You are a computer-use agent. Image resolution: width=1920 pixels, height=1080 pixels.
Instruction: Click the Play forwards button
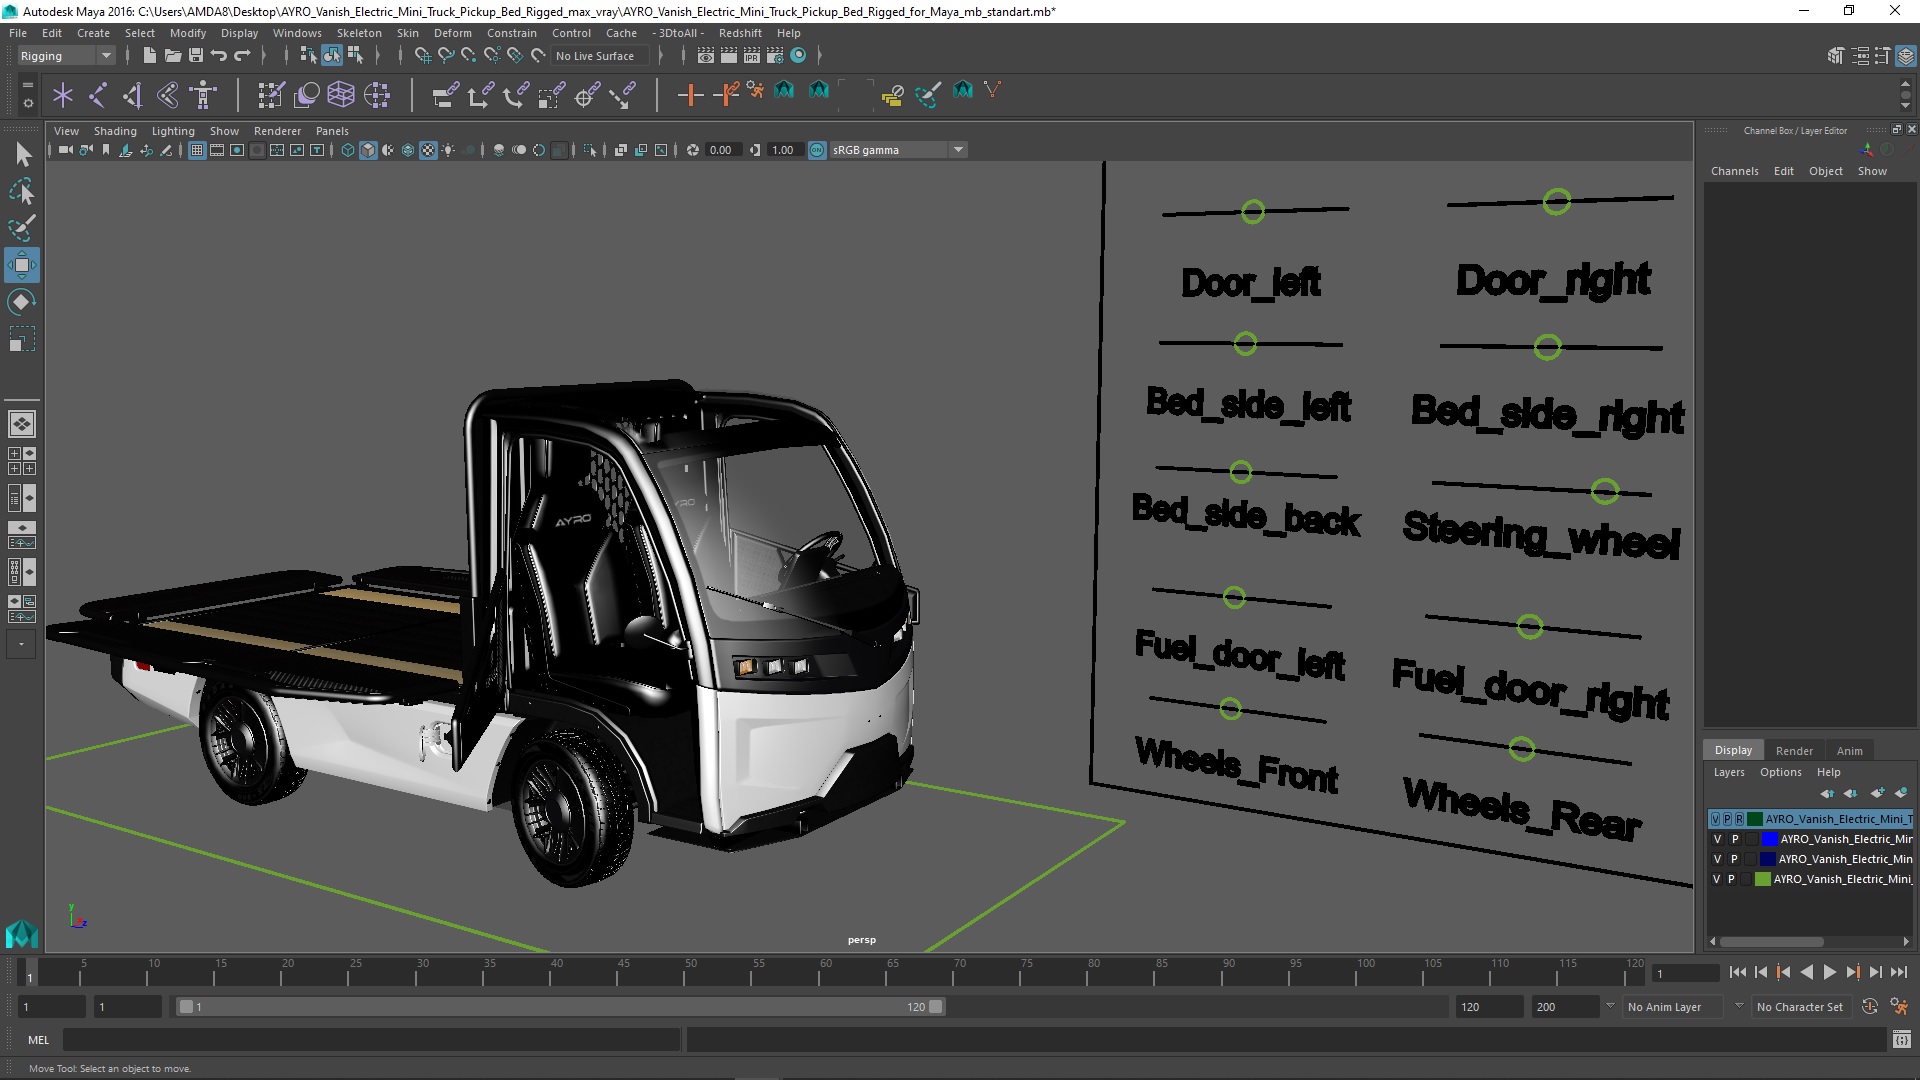point(1829,972)
